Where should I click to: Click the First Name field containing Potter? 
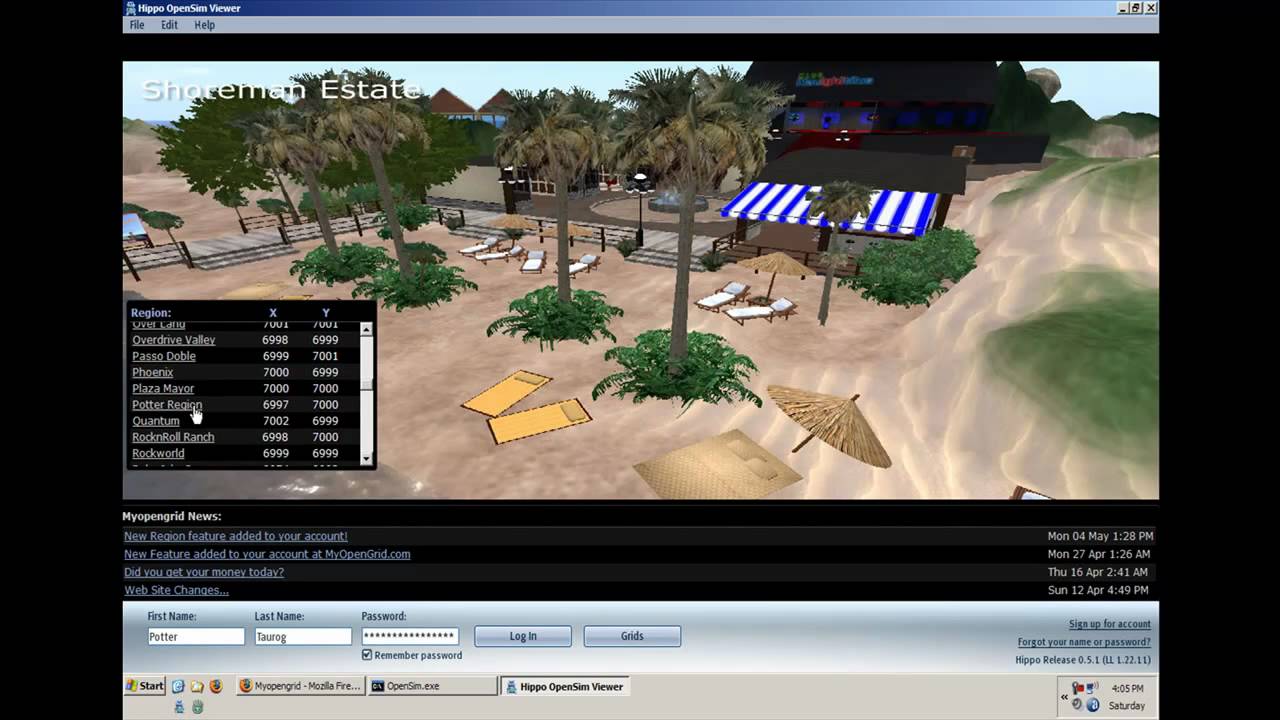pos(196,636)
